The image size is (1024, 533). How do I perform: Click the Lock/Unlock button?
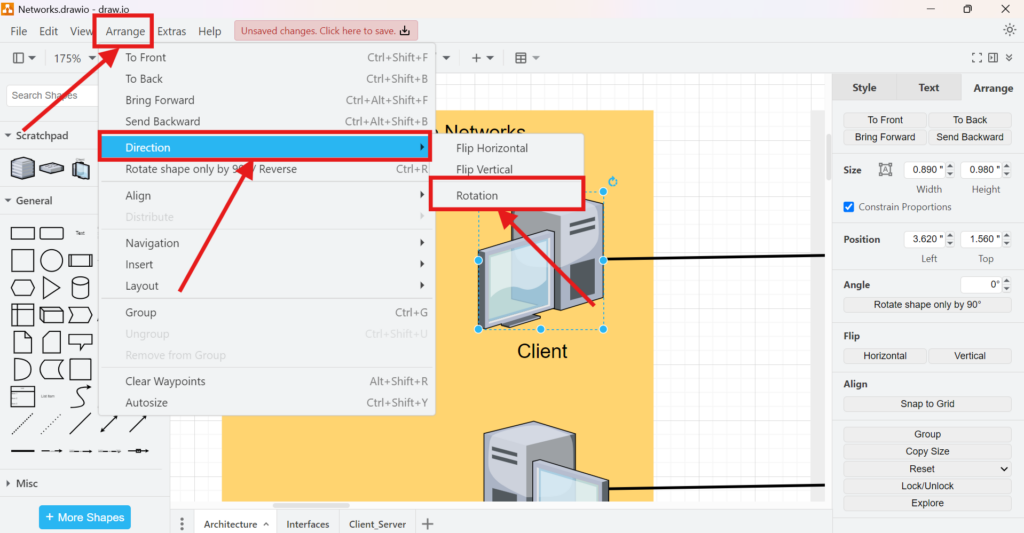(x=927, y=486)
